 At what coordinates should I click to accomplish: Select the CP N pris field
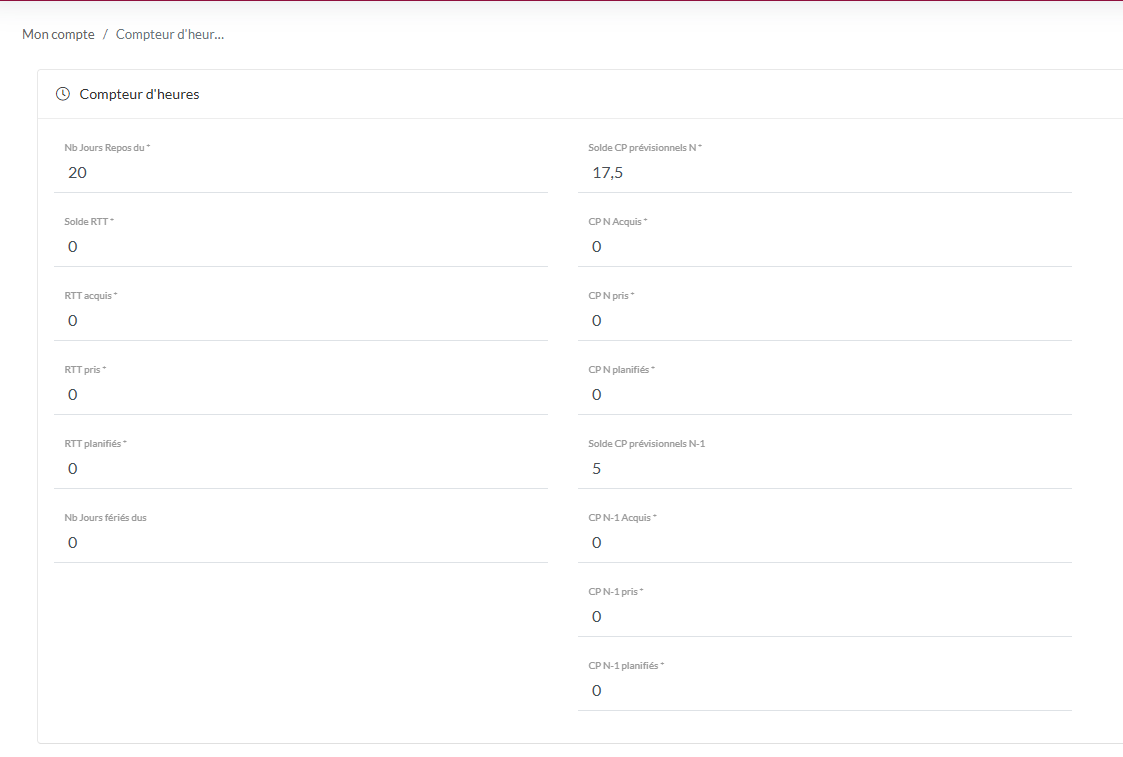point(824,321)
